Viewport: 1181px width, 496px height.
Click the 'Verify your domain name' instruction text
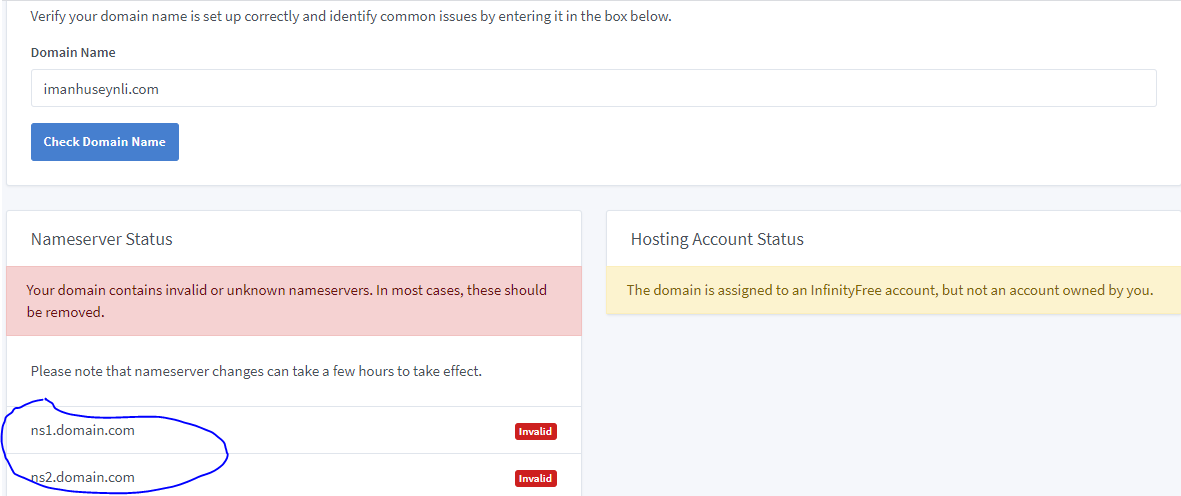click(350, 17)
